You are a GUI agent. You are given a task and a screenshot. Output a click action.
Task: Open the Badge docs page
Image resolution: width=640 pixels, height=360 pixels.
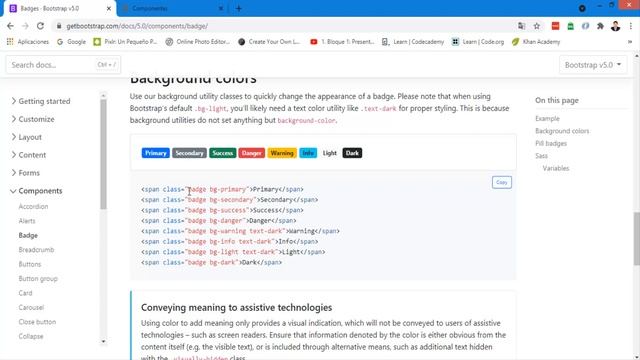coord(28,235)
